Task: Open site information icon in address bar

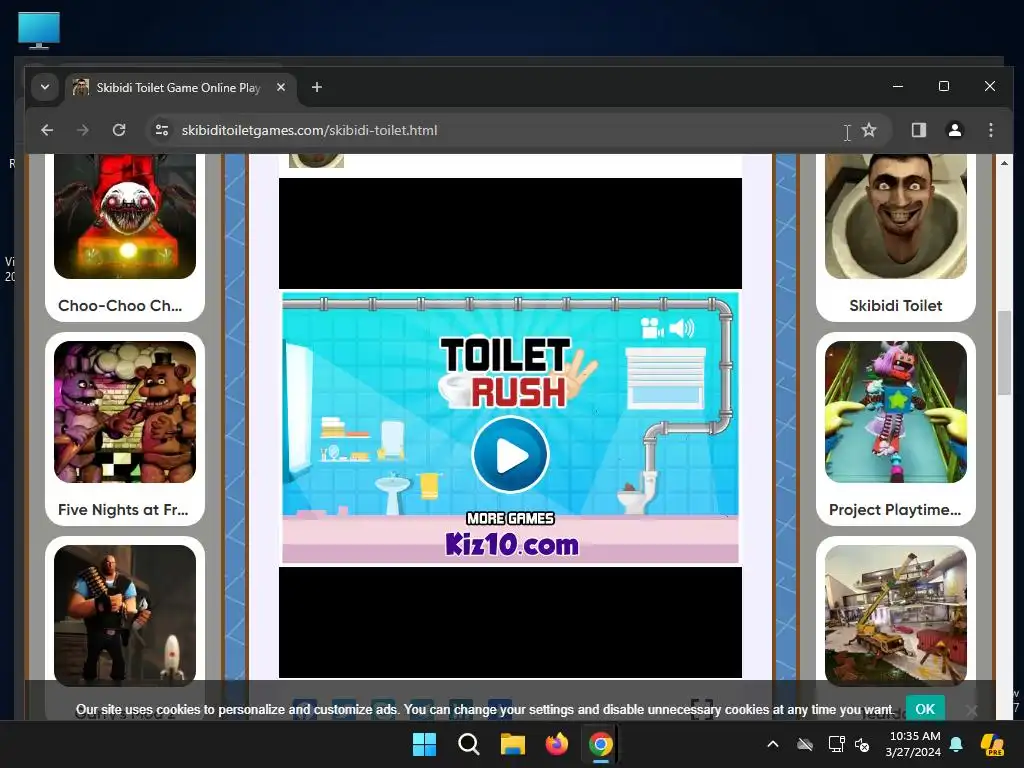Action: point(161,130)
